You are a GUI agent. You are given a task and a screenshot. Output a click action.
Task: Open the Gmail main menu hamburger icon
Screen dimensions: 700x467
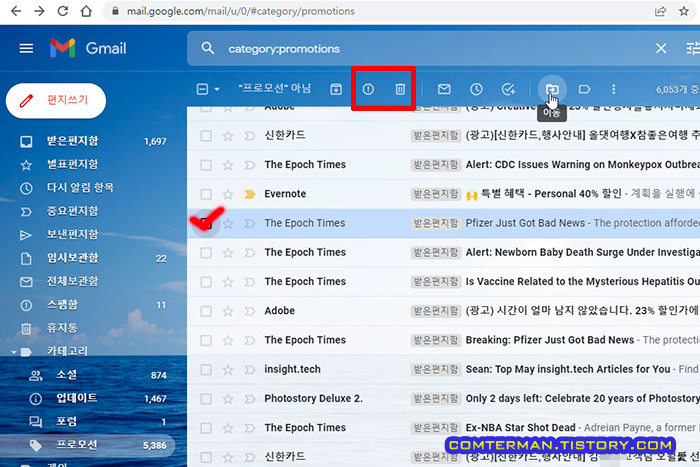tap(26, 48)
